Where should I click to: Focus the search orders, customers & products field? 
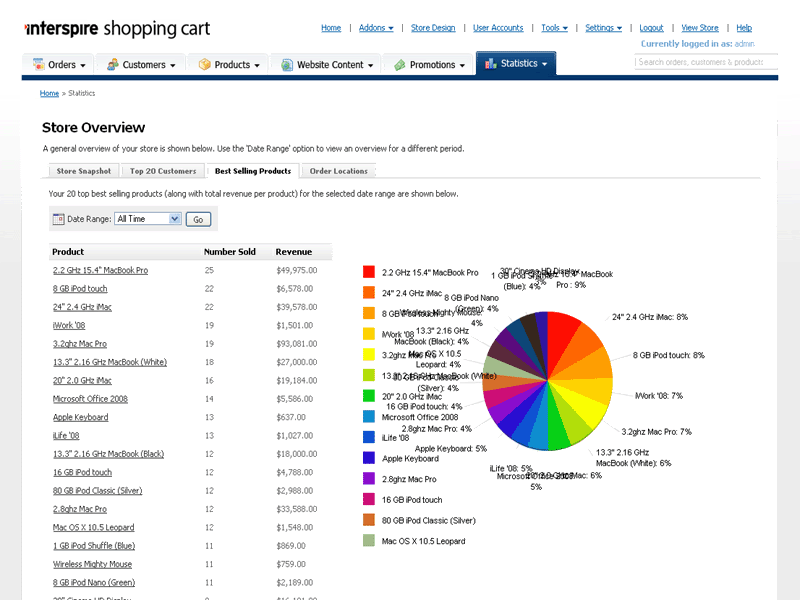pyautogui.click(x=706, y=62)
